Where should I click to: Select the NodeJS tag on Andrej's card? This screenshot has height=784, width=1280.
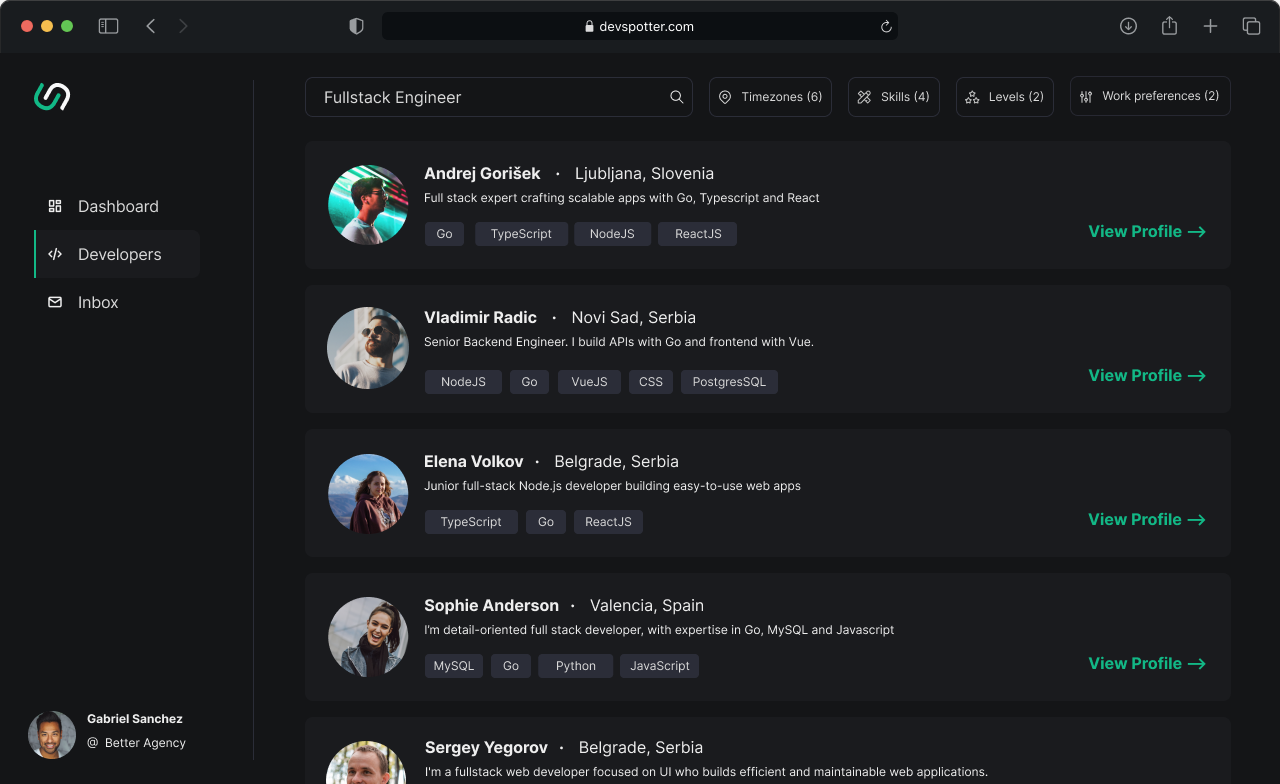[612, 234]
